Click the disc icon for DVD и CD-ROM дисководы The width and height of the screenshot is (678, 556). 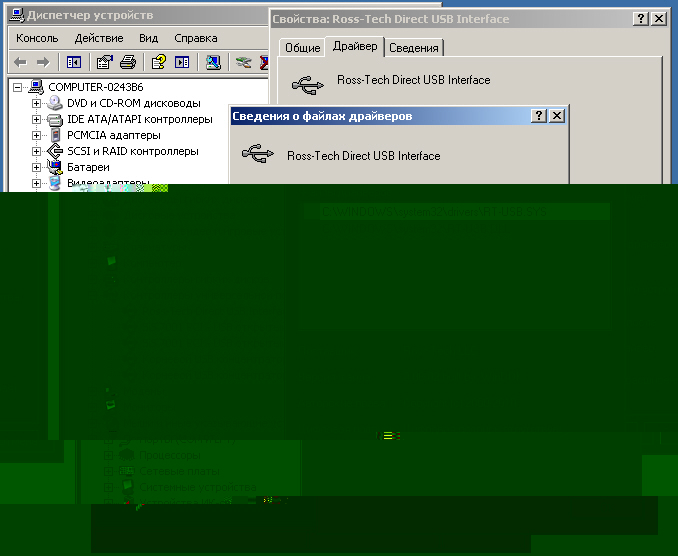(x=55, y=103)
